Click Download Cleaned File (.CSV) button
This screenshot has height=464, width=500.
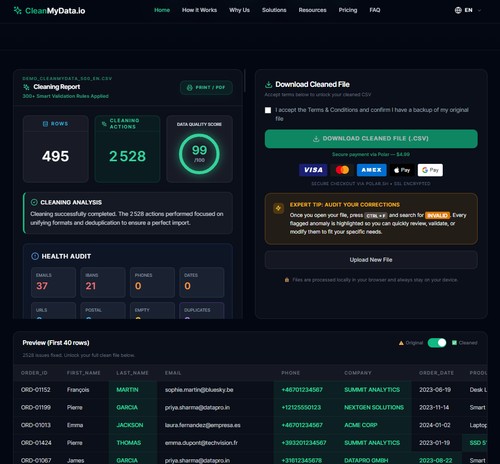point(371,139)
